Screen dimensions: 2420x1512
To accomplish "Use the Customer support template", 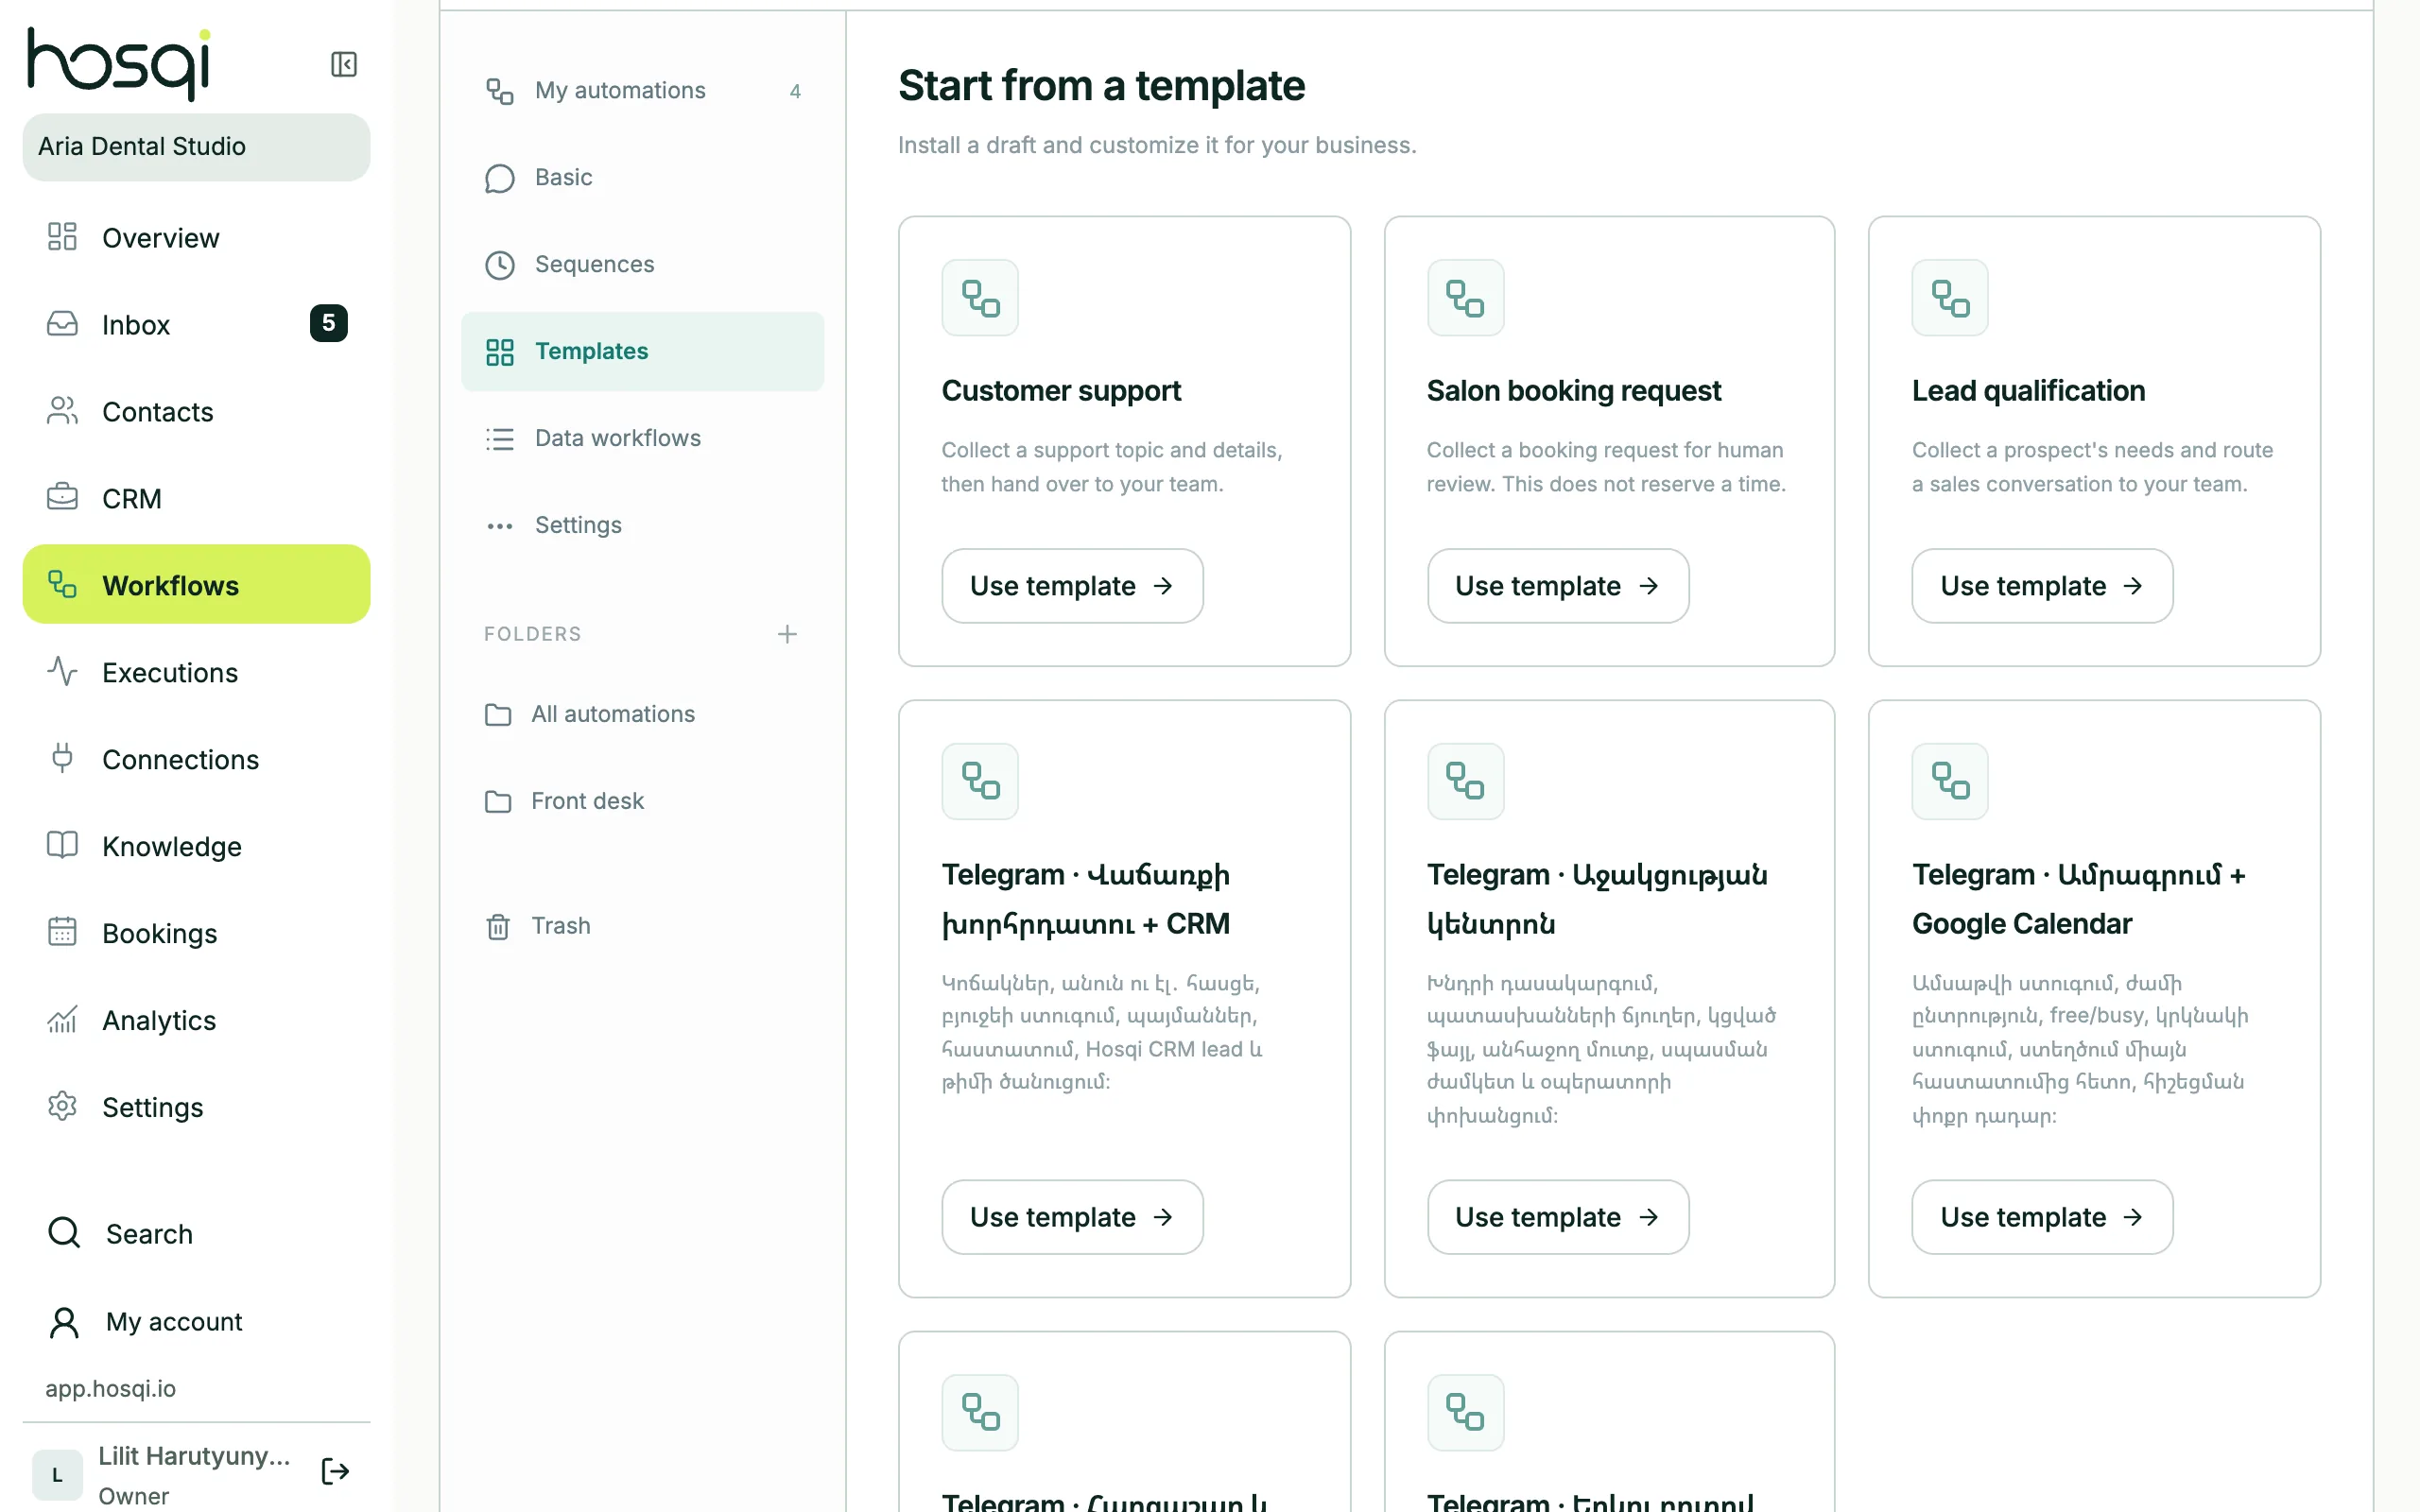I will pyautogui.click(x=1072, y=586).
